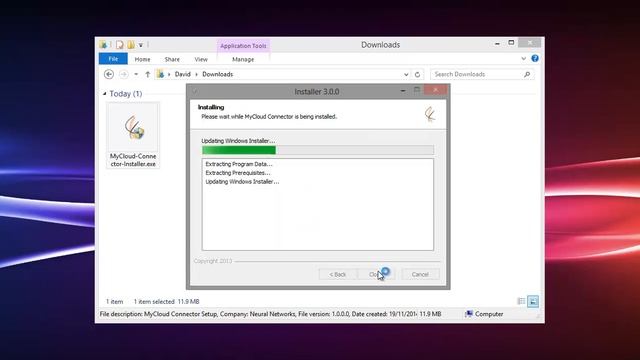Viewport: 640px width, 360px height.
Task: Switch to details view icon
Action: (x=521, y=301)
